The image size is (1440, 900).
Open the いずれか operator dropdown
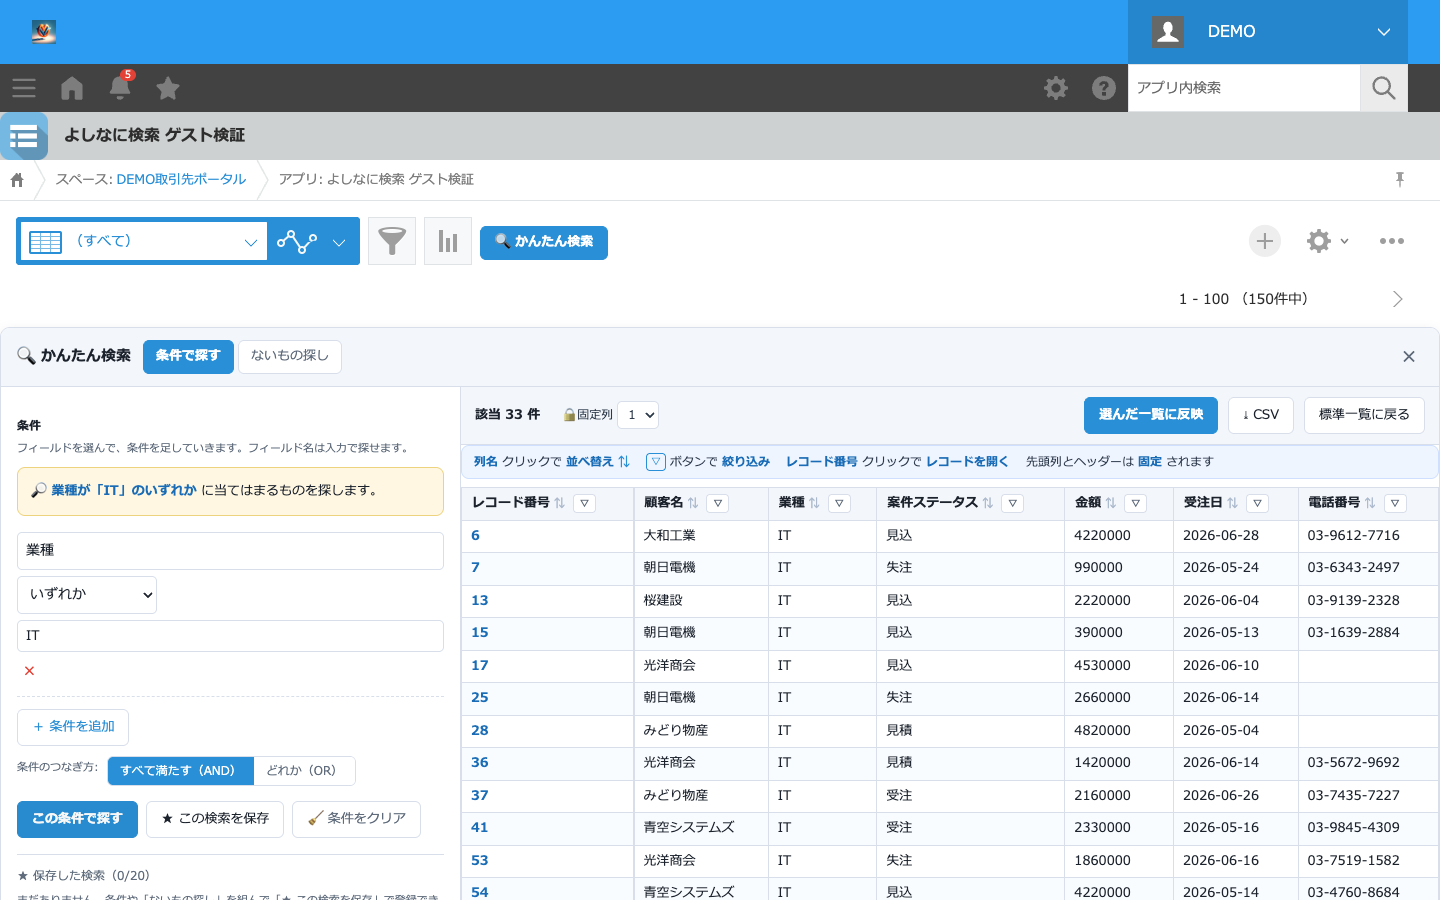(x=87, y=595)
